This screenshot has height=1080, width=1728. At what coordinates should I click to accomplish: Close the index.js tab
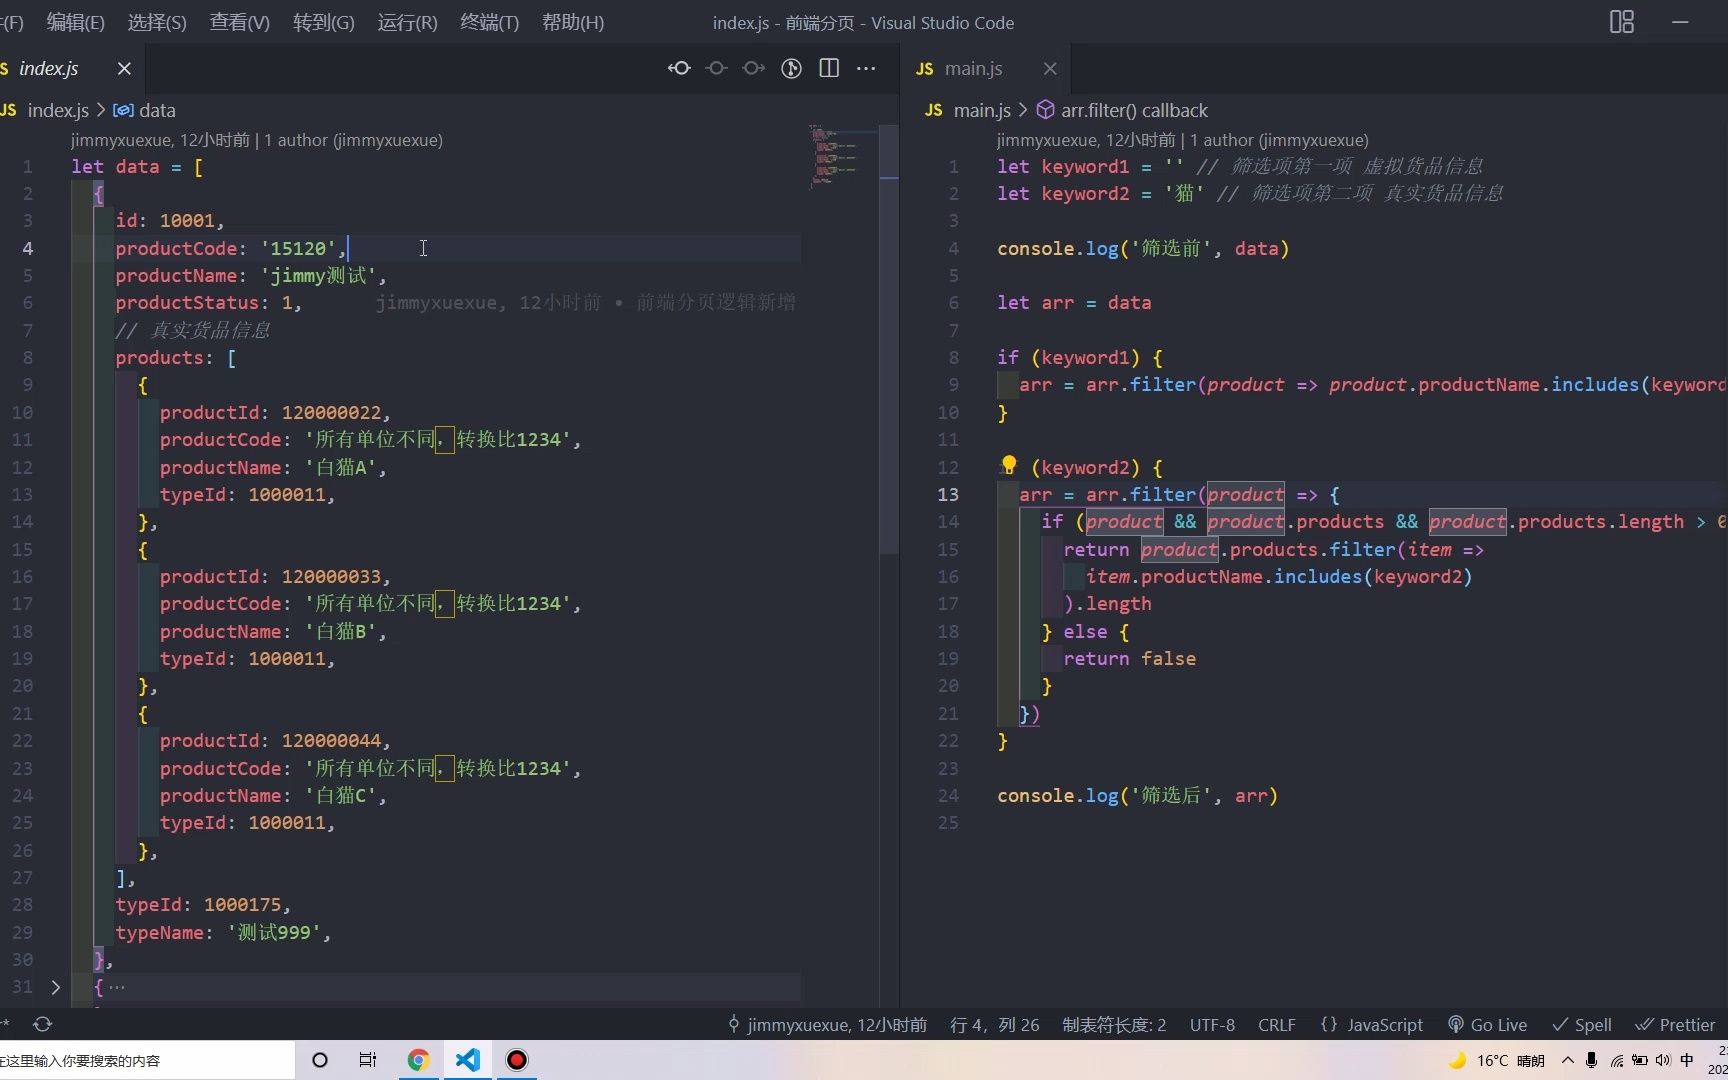[x=124, y=68]
